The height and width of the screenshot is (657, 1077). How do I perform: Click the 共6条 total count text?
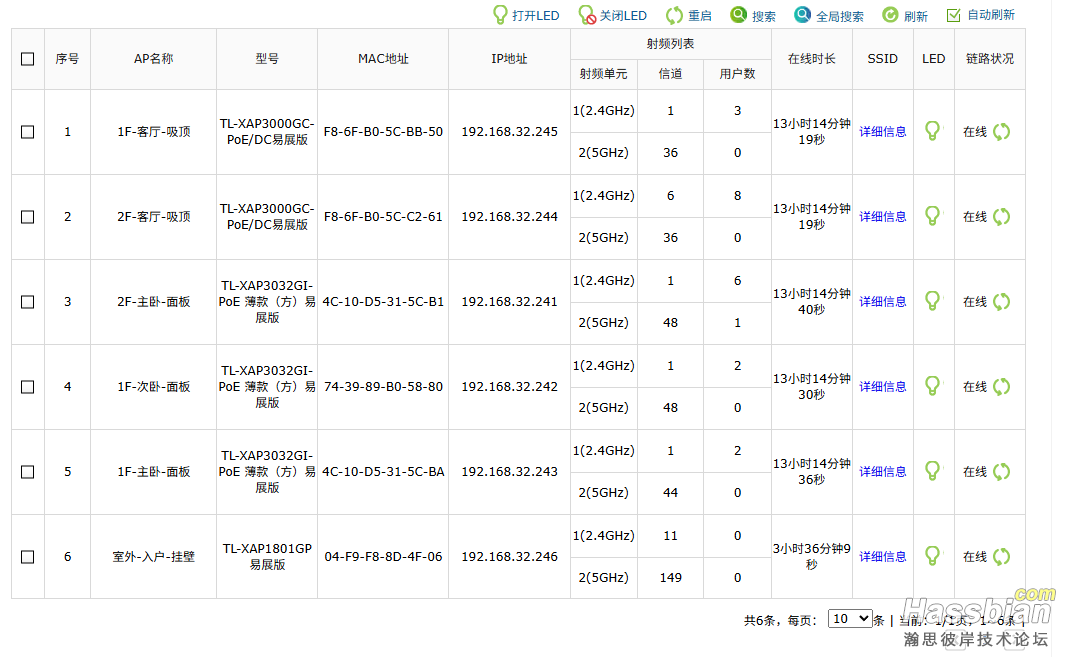tap(760, 621)
